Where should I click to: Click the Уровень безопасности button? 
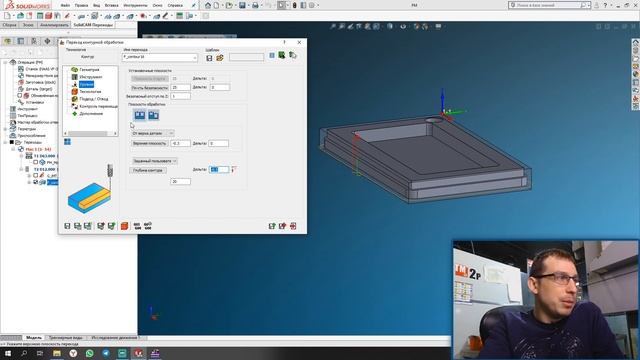pyautogui.click(x=149, y=87)
